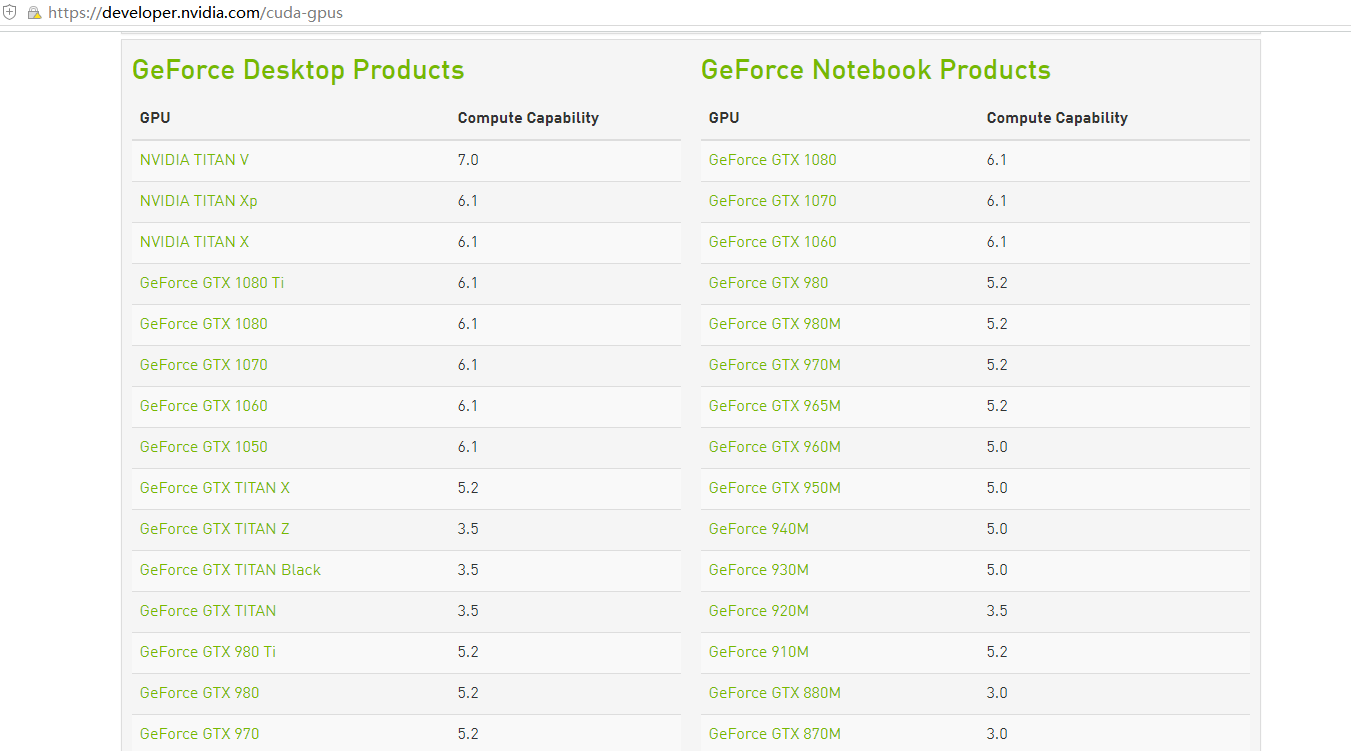Screen dimensions: 1351x751
Task: Click the GeForce 910M link
Action: 759,652
